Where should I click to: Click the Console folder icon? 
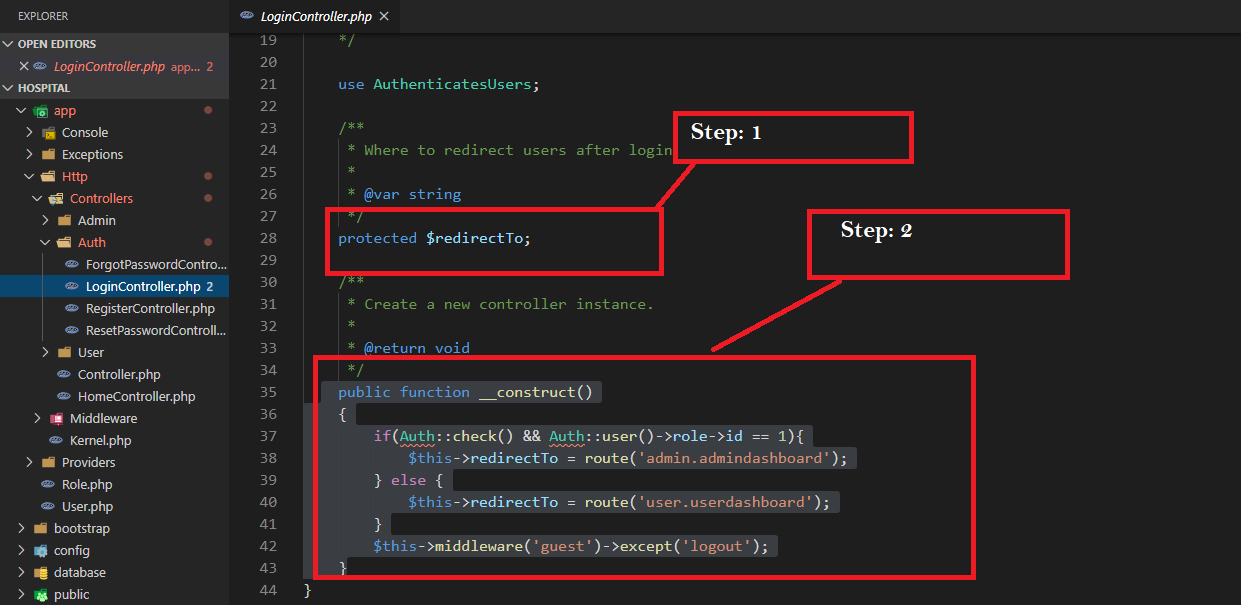pyautogui.click(x=48, y=133)
